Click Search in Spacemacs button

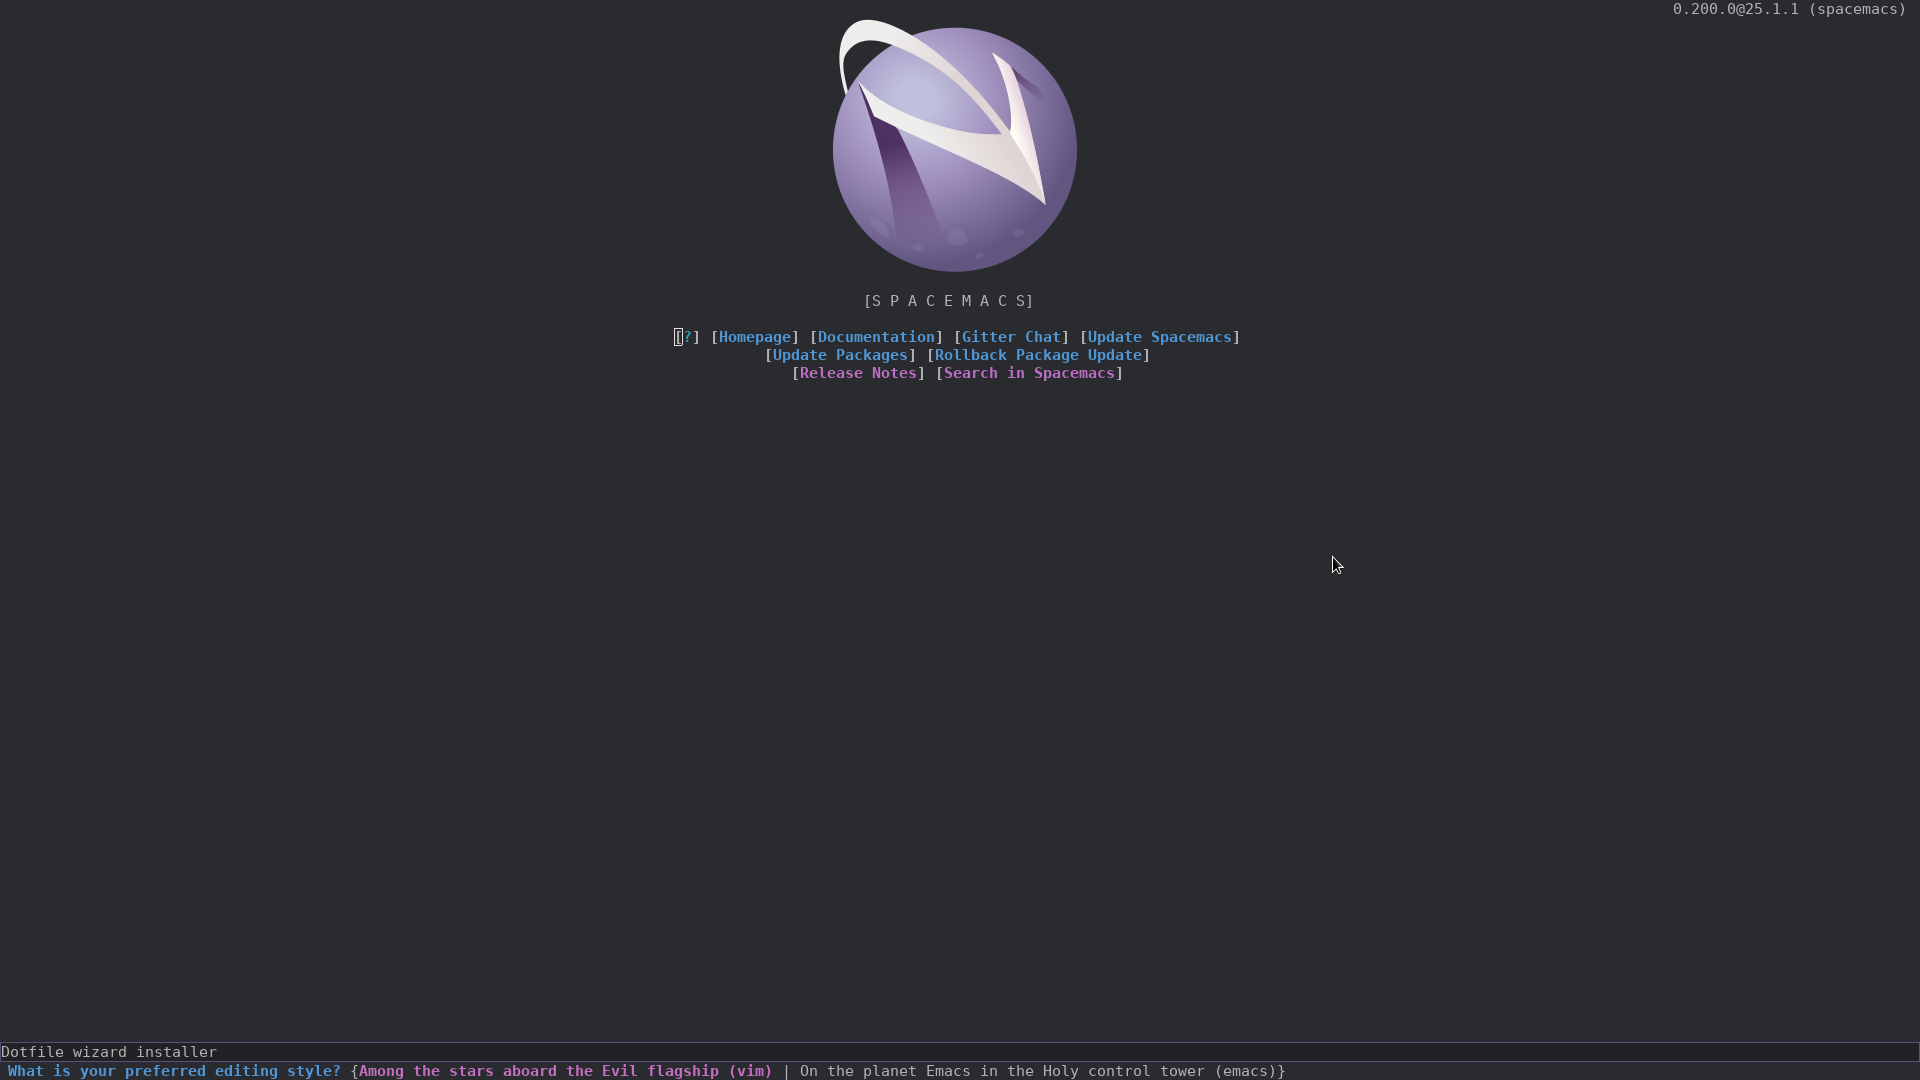[x=1029, y=373]
